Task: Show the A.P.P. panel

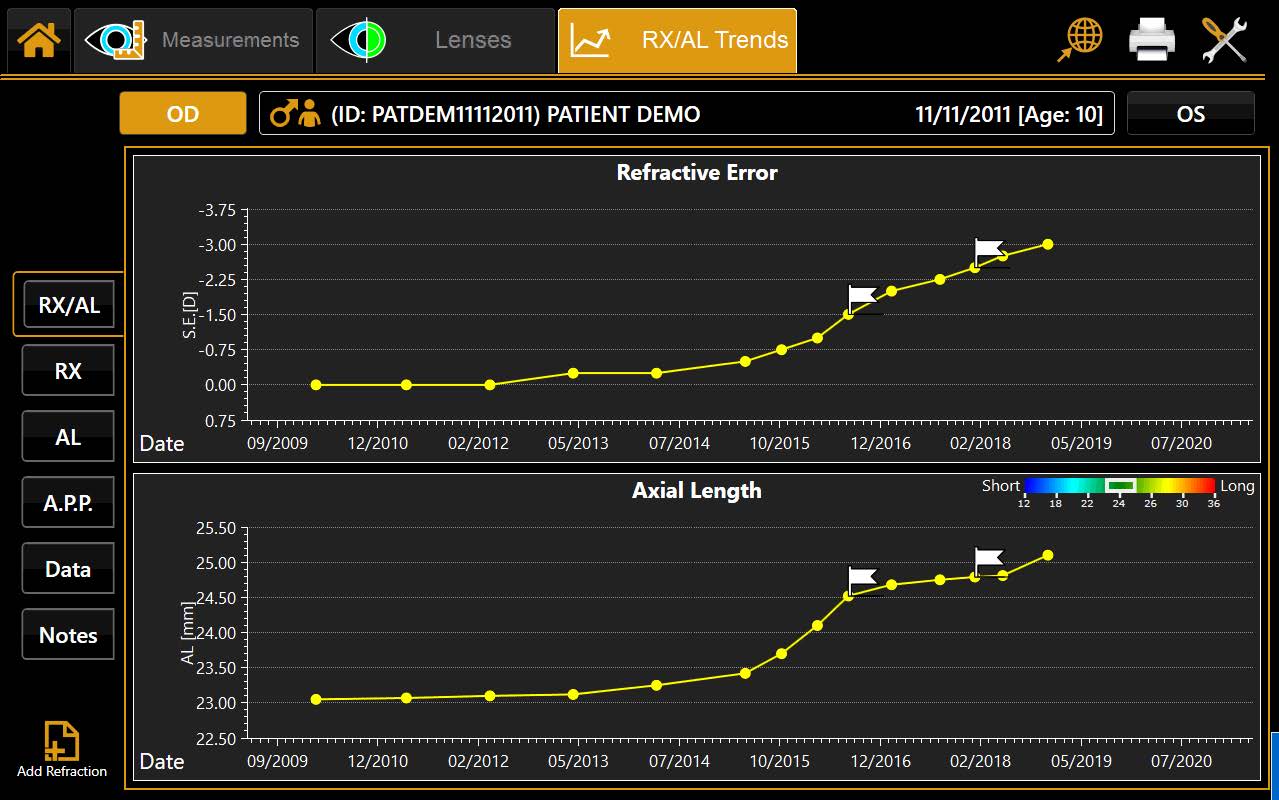Action: click(67, 502)
